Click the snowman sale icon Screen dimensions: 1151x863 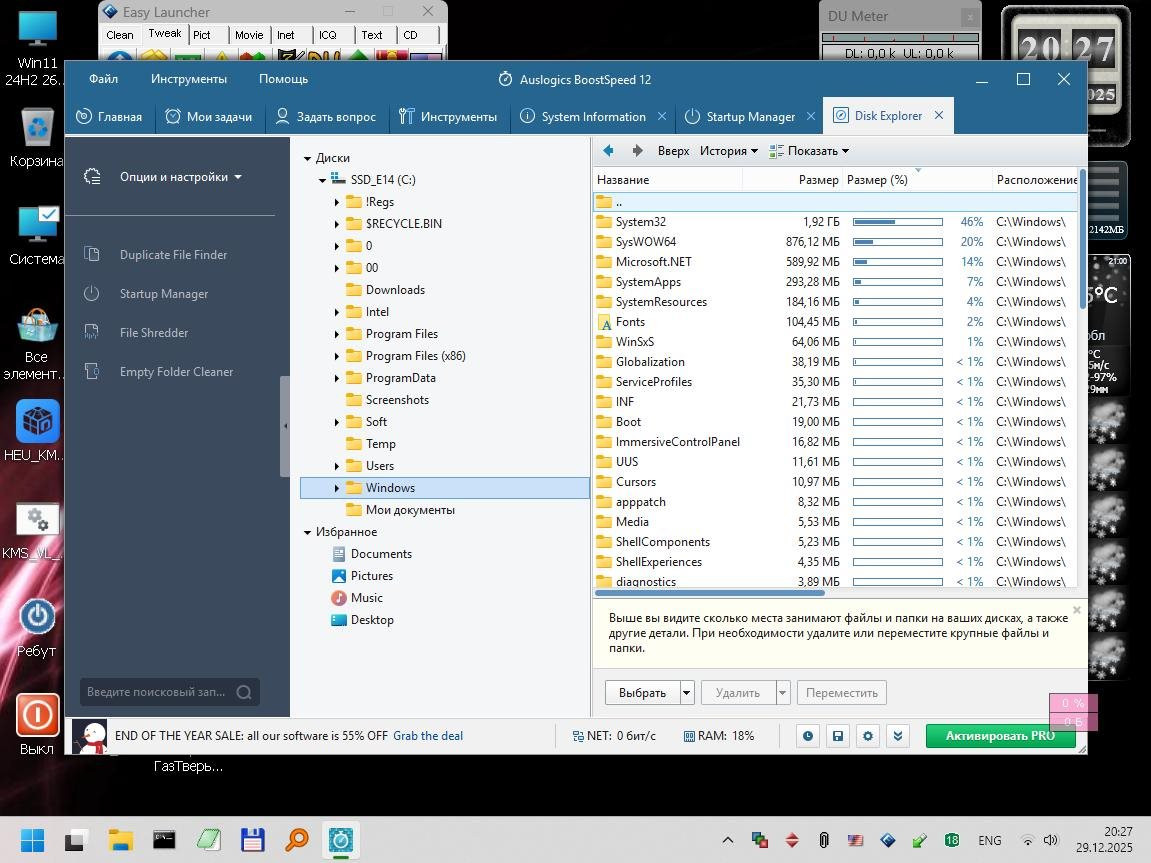coord(91,736)
